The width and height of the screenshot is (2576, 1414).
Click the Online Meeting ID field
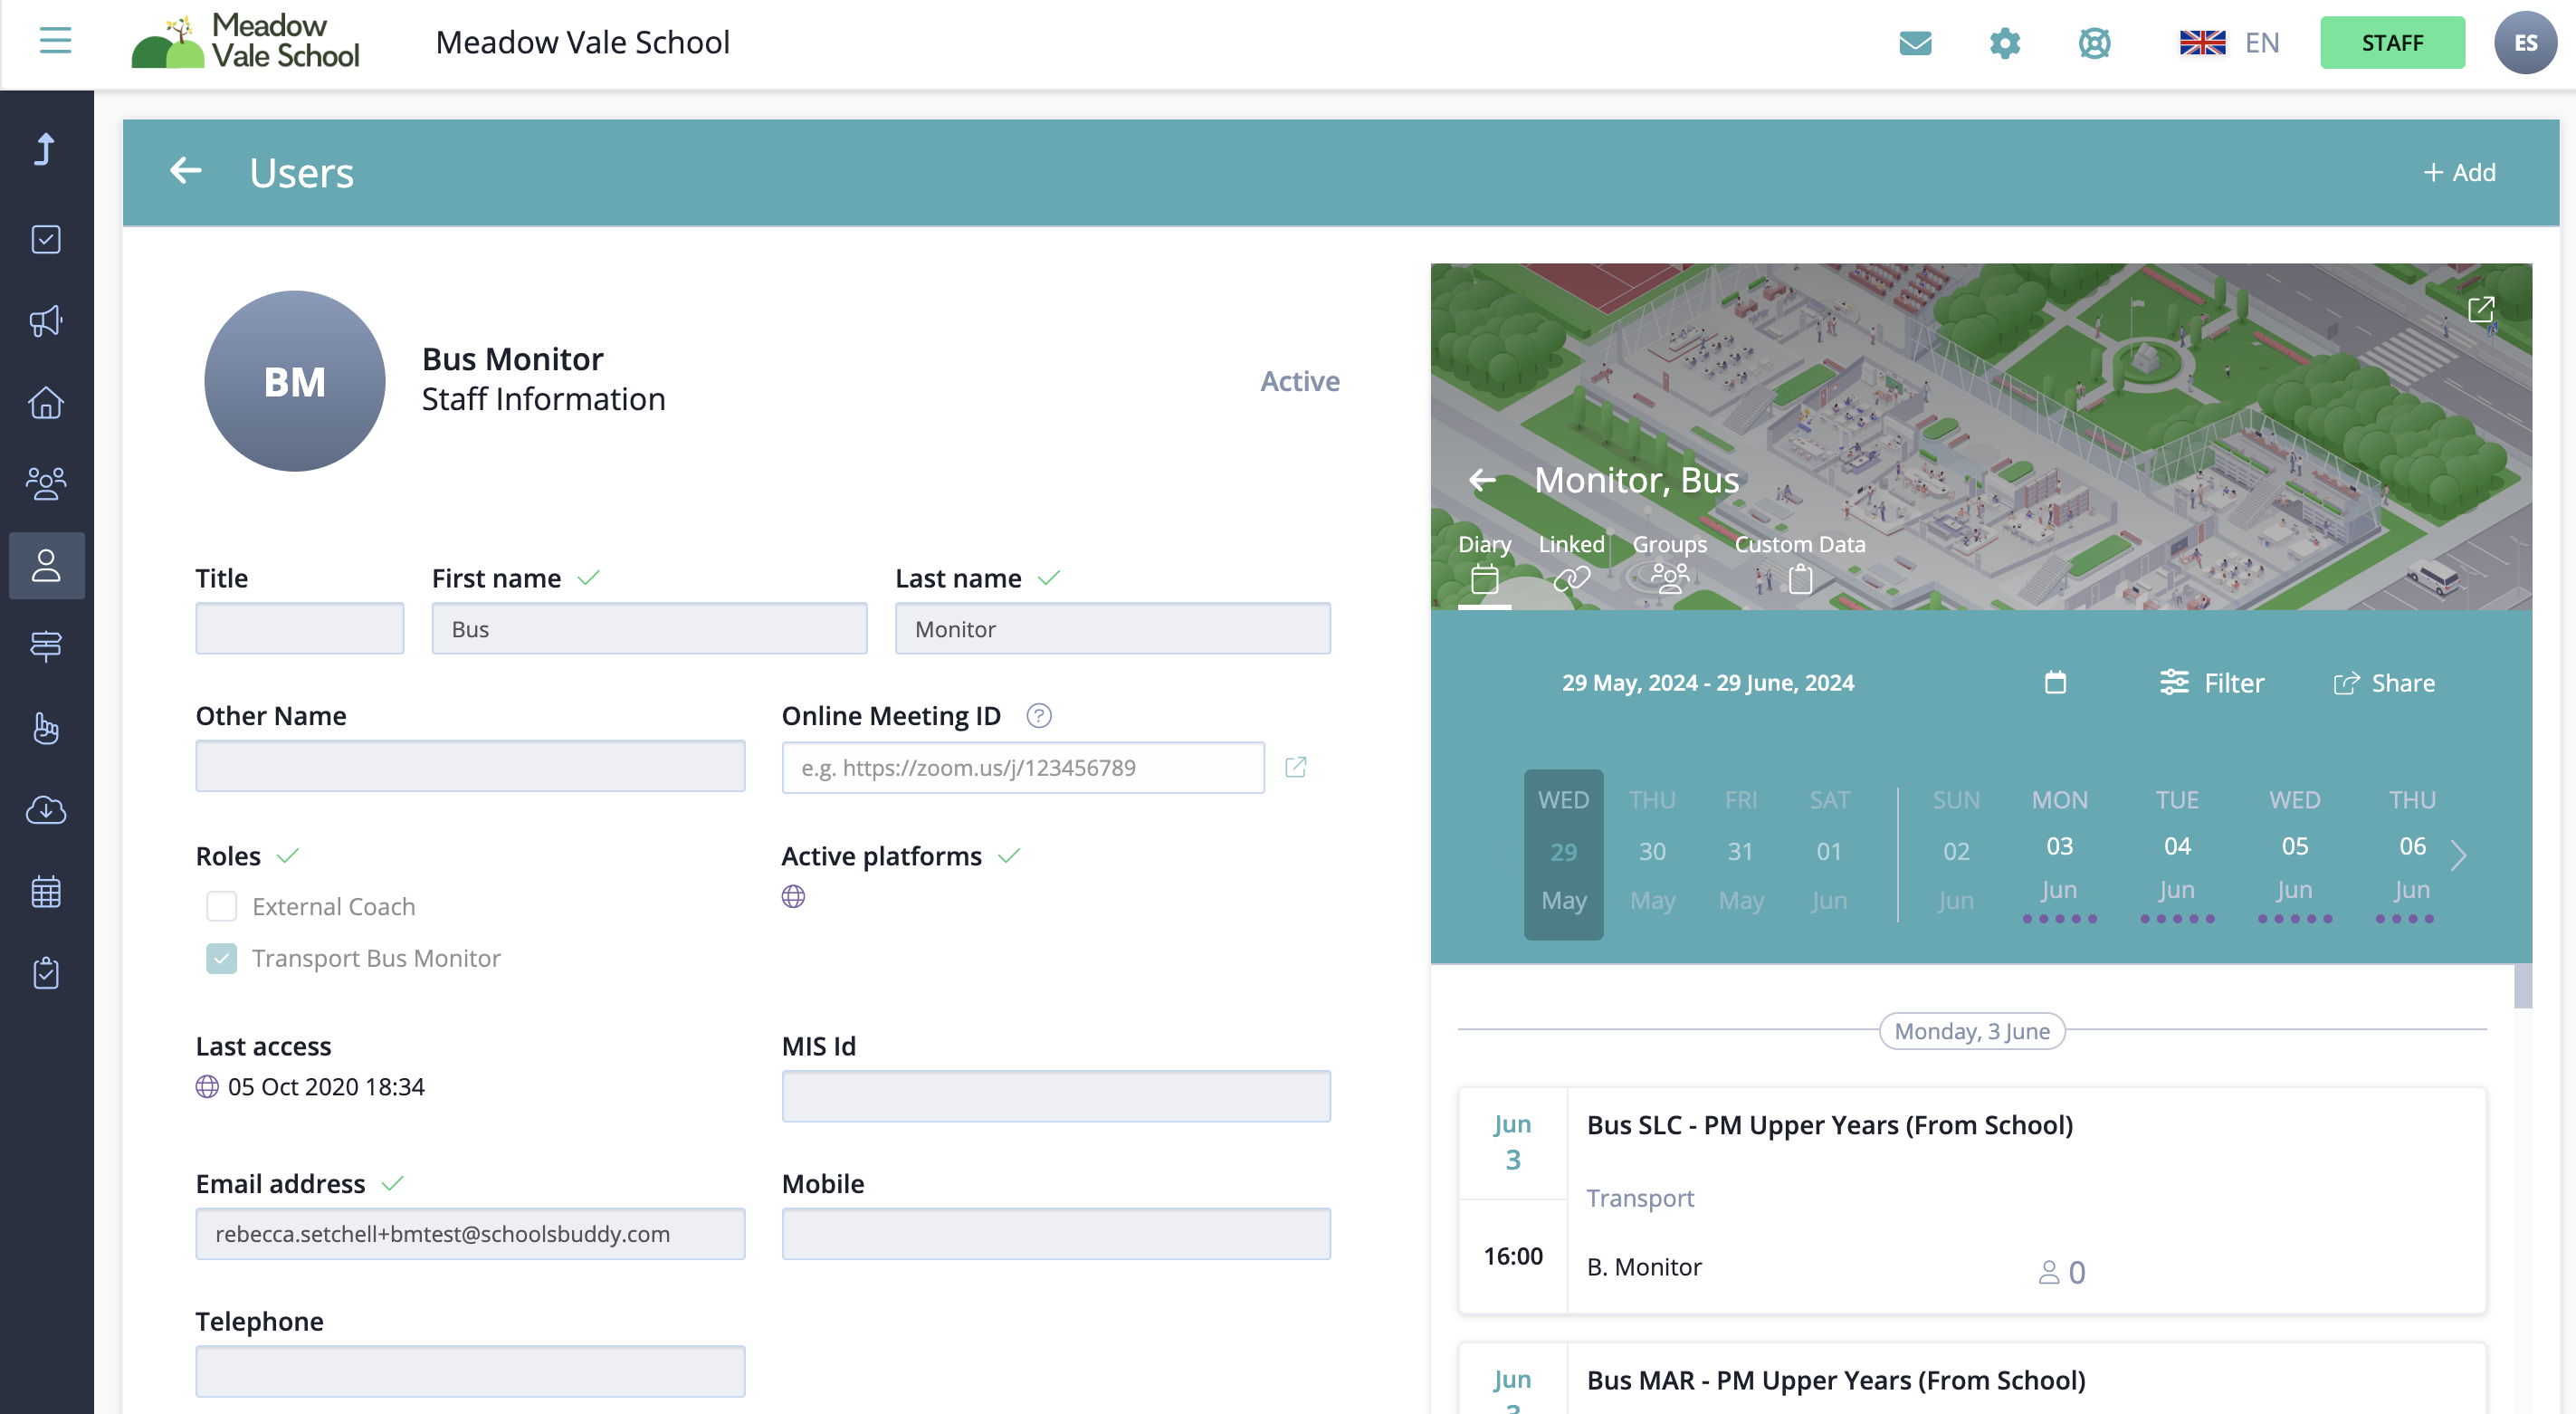[1023, 767]
